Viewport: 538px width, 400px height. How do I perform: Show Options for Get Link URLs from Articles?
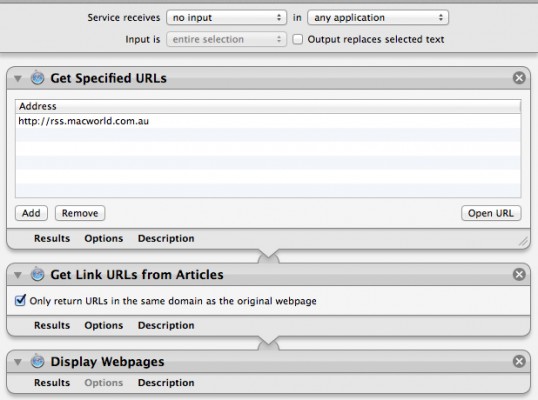pos(104,325)
